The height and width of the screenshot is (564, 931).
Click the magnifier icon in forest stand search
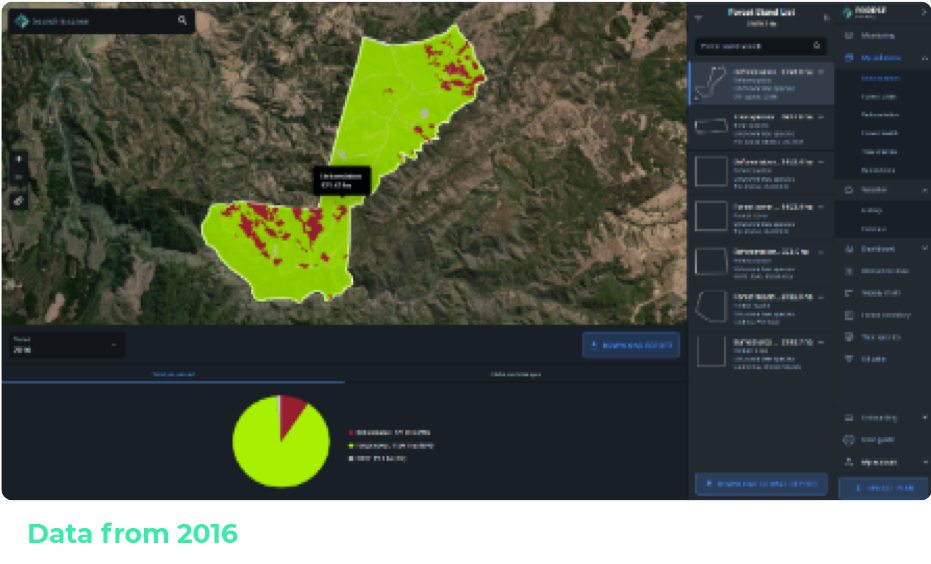[x=817, y=46]
